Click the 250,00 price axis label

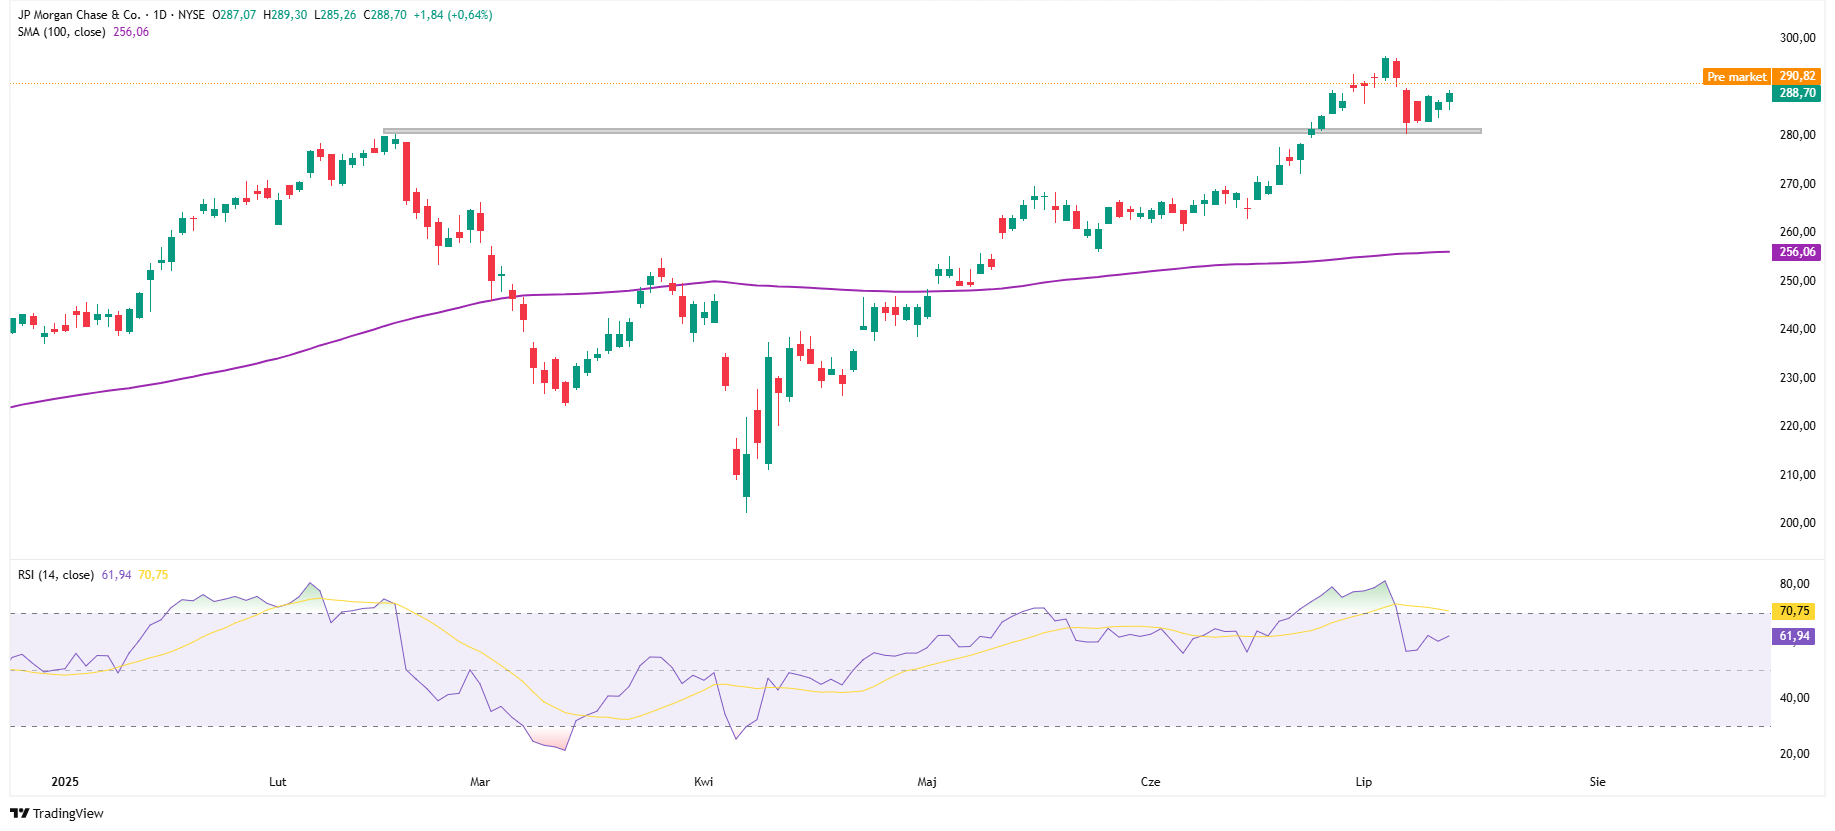(x=1797, y=281)
